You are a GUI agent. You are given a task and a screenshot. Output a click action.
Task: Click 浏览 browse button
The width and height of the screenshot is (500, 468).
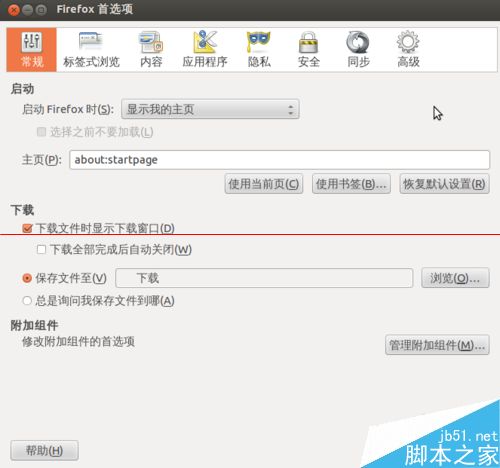pos(455,278)
